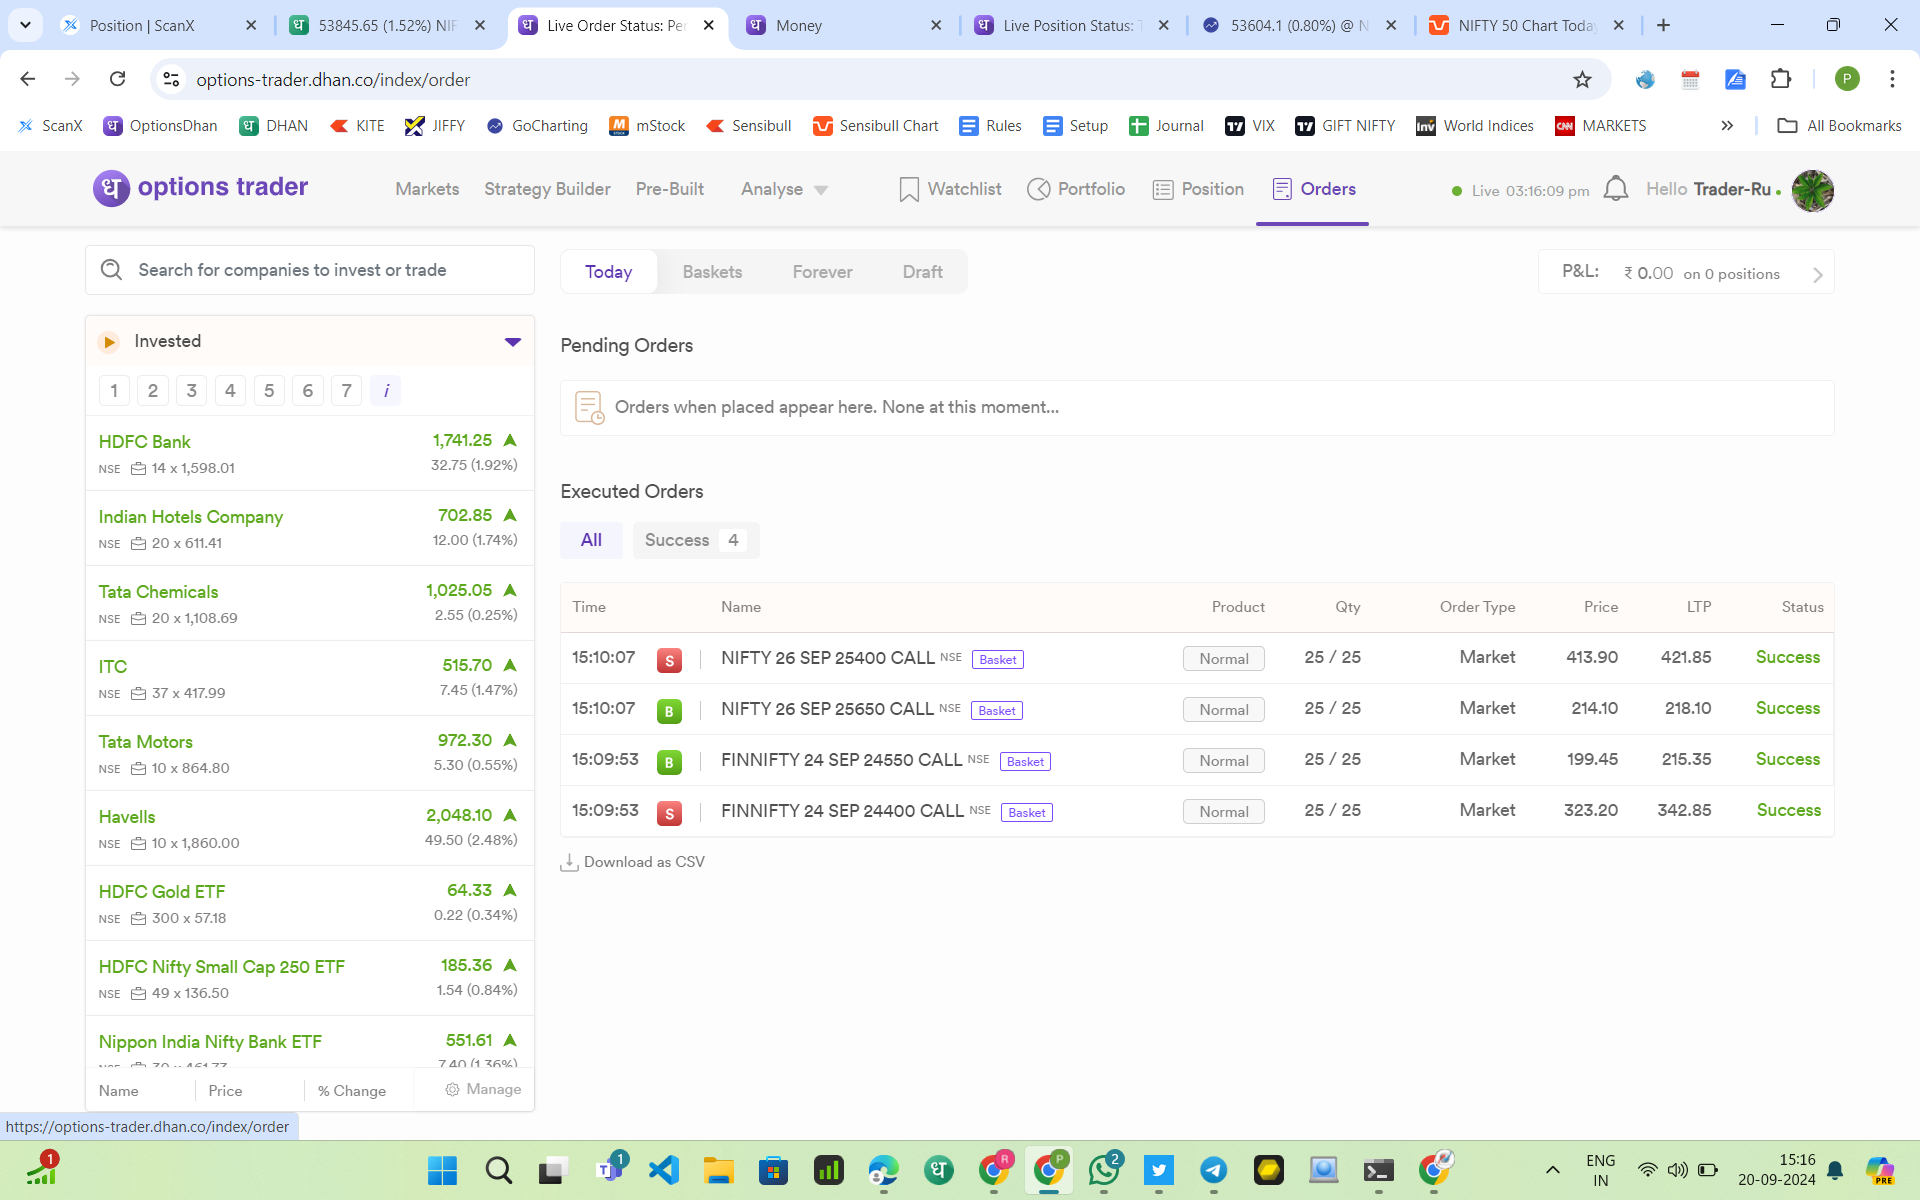The width and height of the screenshot is (1920, 1200).
Task: Open the GoCharting bookmark
Action: (537, 126)
